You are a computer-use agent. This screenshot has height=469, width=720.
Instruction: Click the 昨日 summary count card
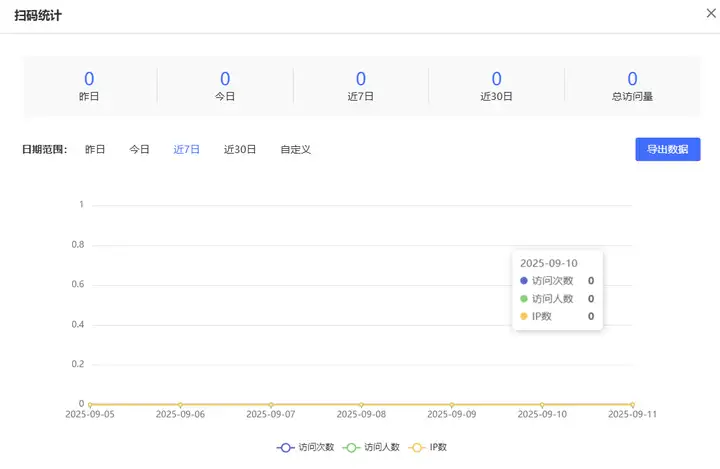tap(89, 86)
